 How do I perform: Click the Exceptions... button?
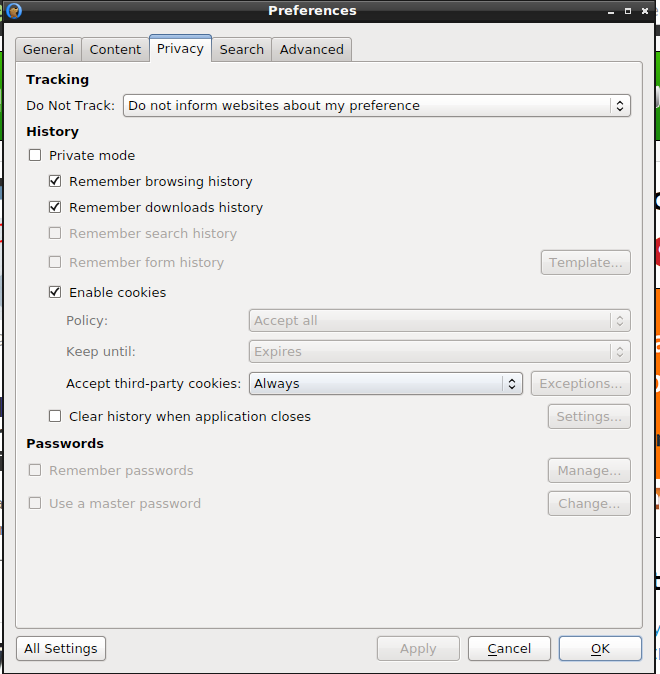tap(581, 383)
